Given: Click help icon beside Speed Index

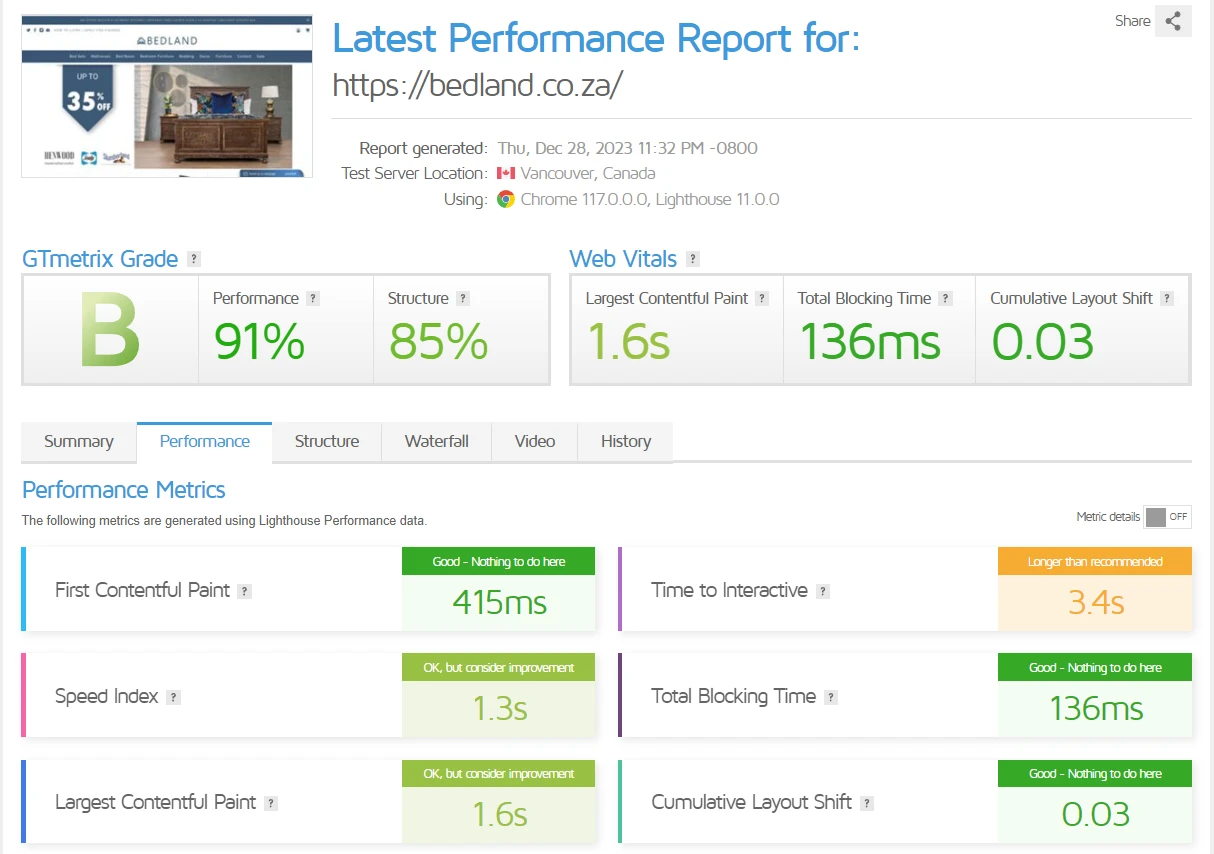Looking at the screenshot, I should tap(173, 697).
